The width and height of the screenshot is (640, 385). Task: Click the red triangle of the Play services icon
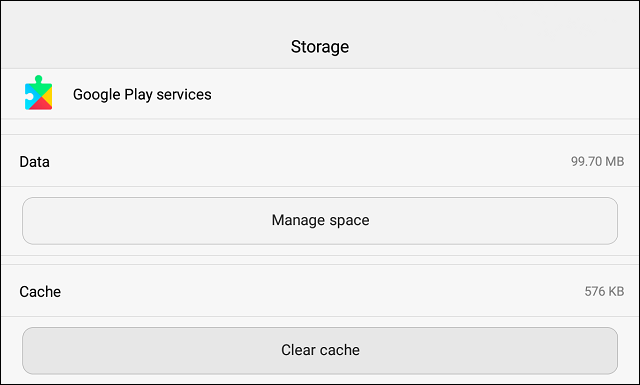point(41,105)
